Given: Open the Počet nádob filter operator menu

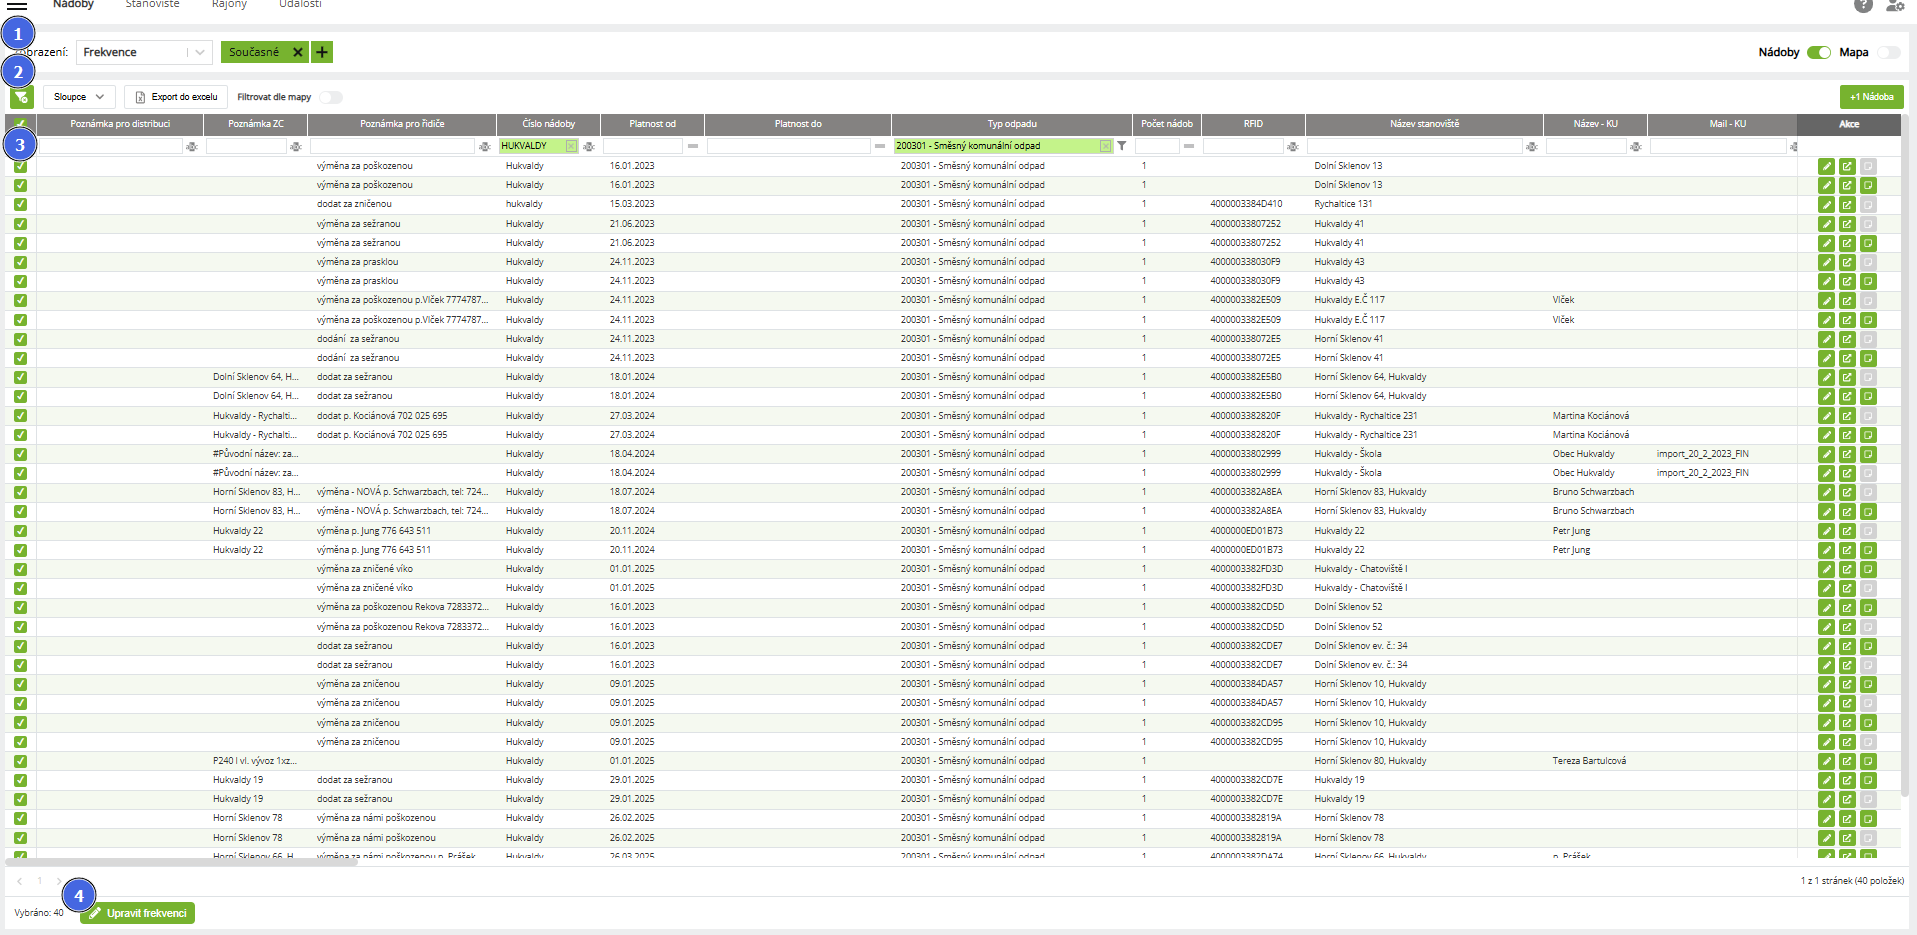Looking at the screenshot, I should [x=1189, y=146].
